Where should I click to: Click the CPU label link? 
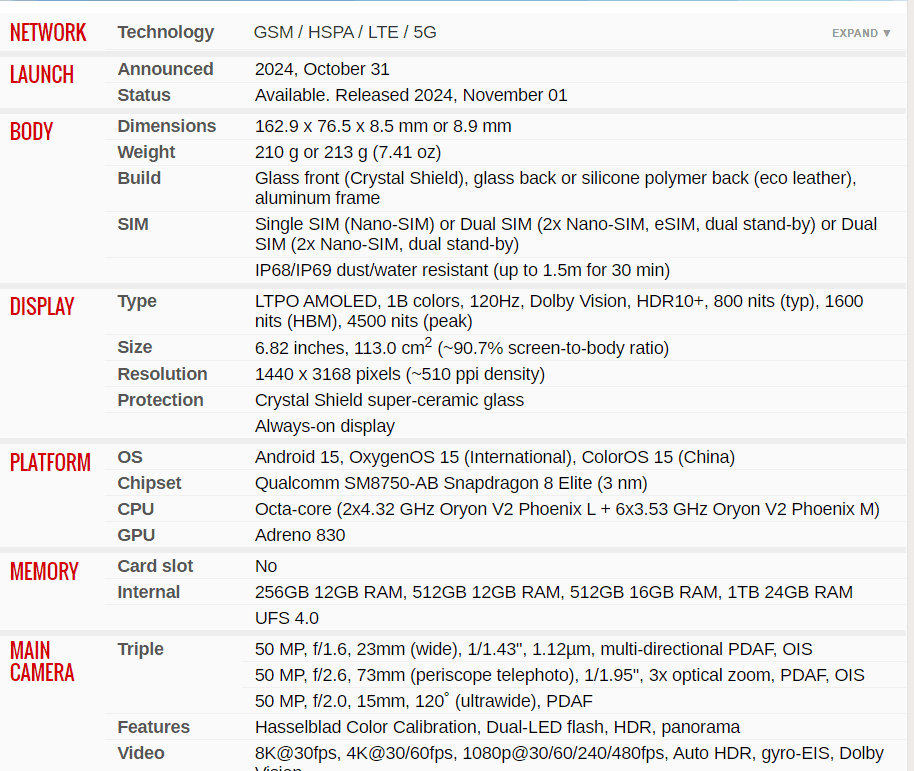tap(136, 509)
